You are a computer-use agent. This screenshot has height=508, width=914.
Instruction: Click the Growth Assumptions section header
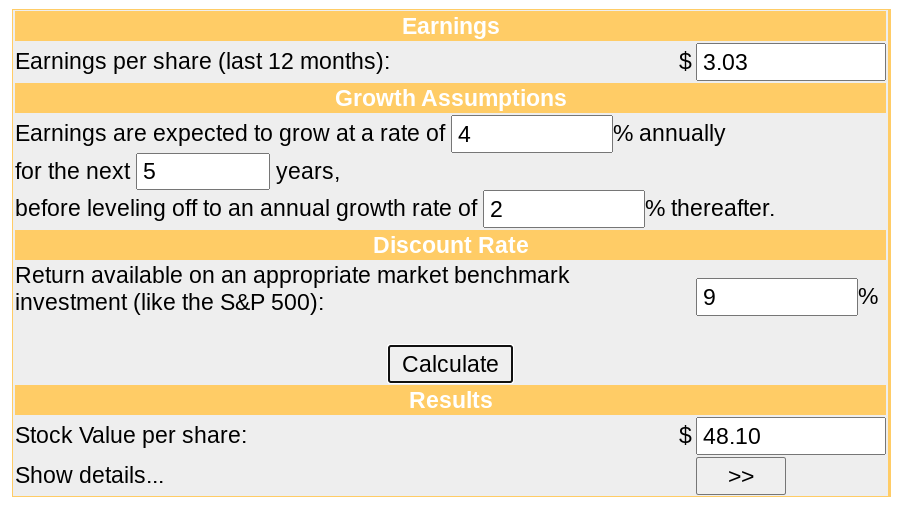coord(450,98)
